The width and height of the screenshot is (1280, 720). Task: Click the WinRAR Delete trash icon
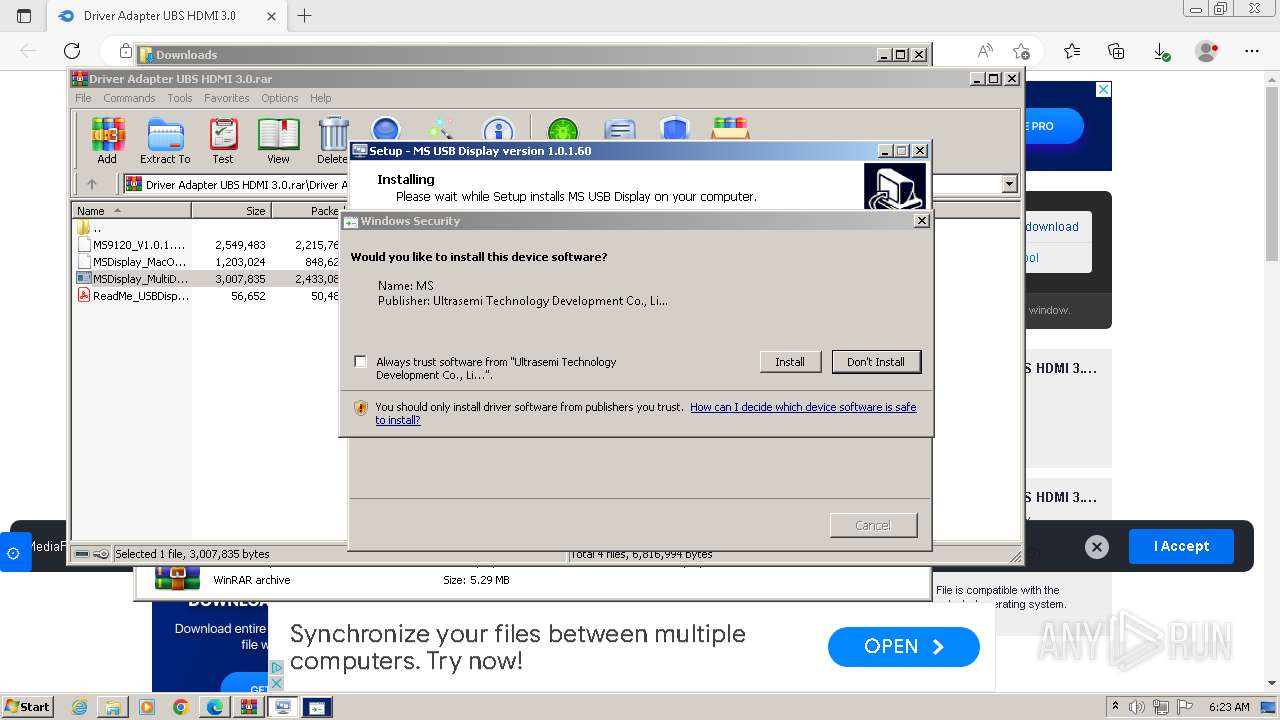[333, 140]
